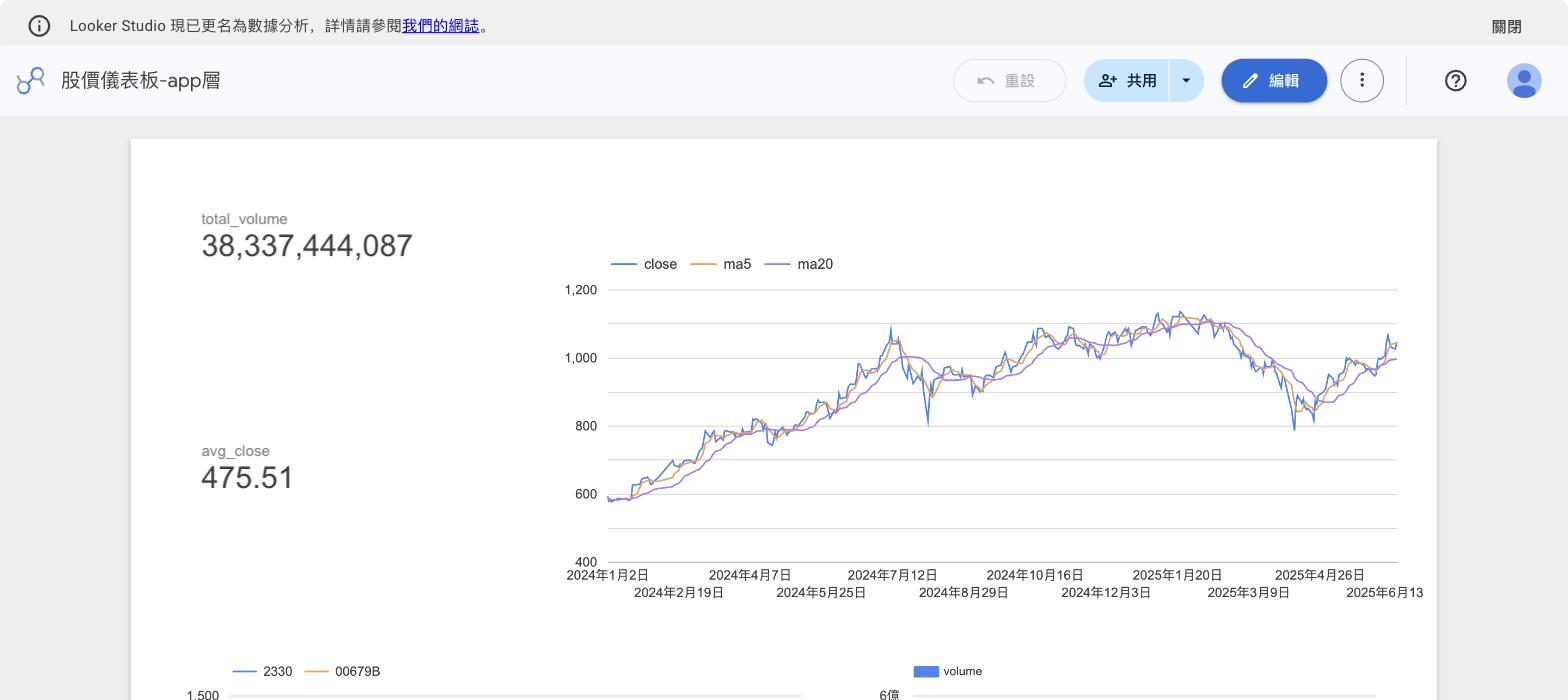The height and width of the screenshot is (700, 1568).
Task: Click the 2024年7月12日 axis label
Action: coord(892,575)
